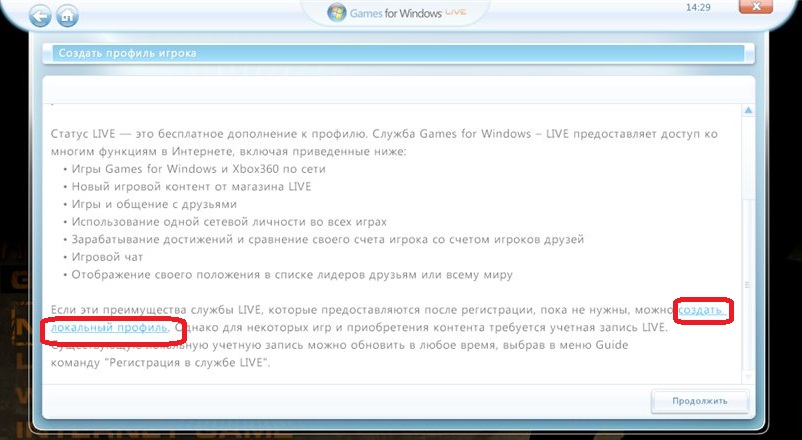Click the 14:29 clock display

698,8
